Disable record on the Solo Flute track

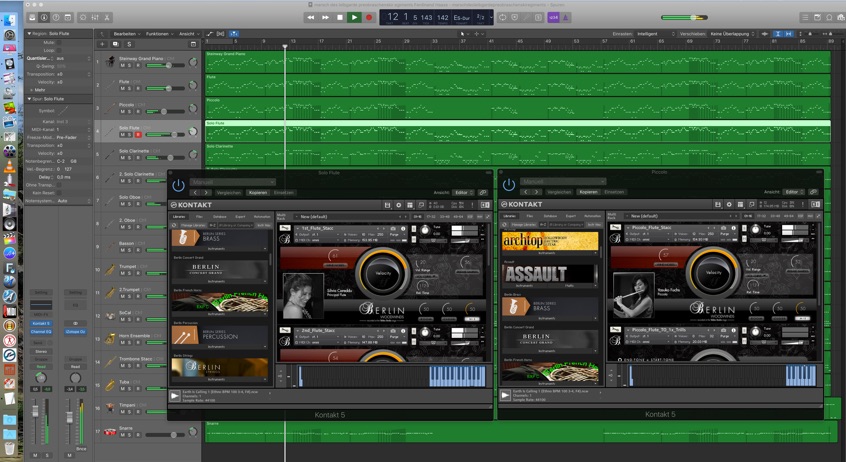(x=138, y=135)
